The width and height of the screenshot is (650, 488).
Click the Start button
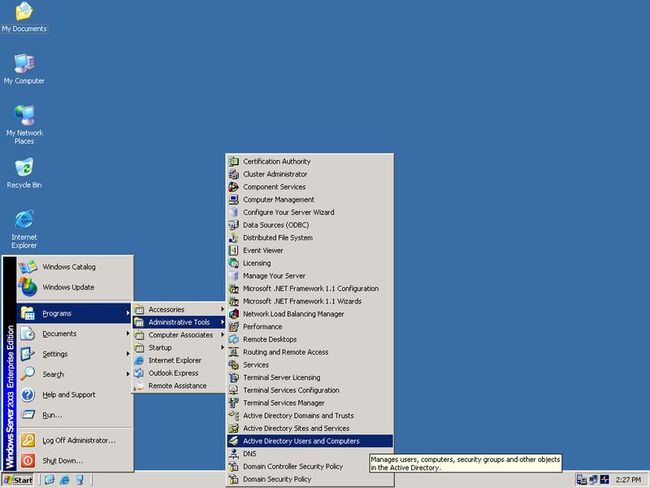[18, 480]
